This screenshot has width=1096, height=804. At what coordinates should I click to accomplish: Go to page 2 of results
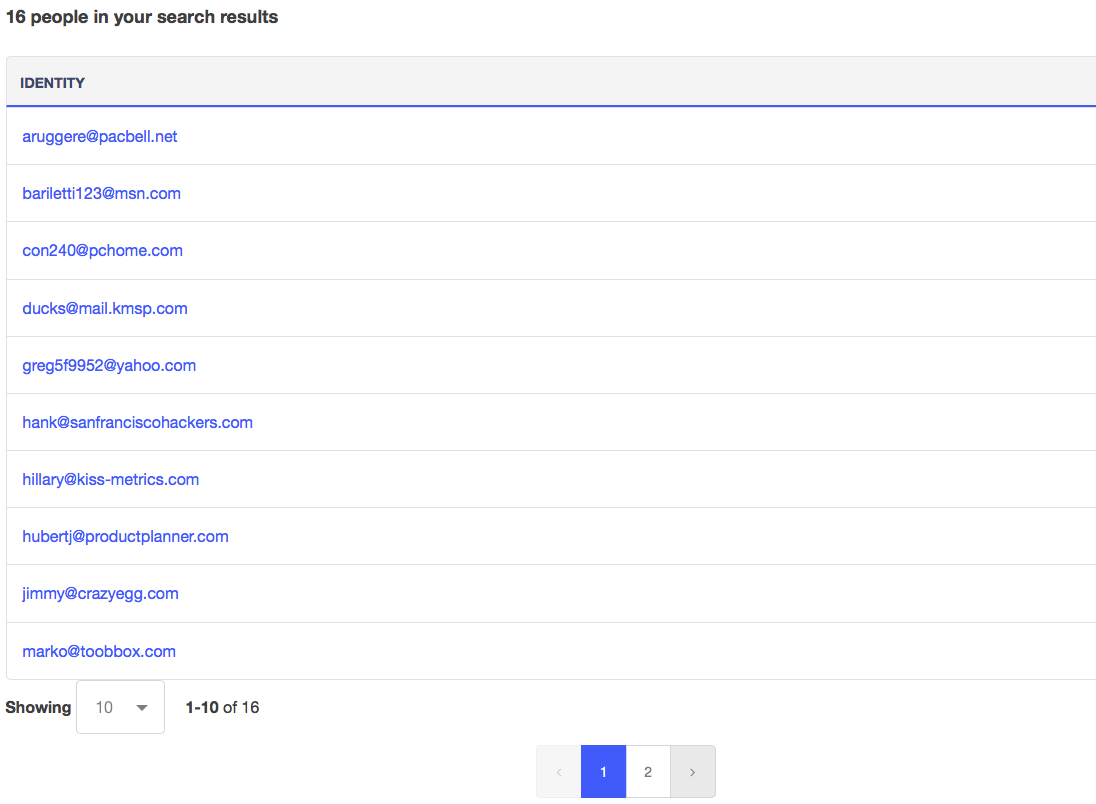coord(648,771)
